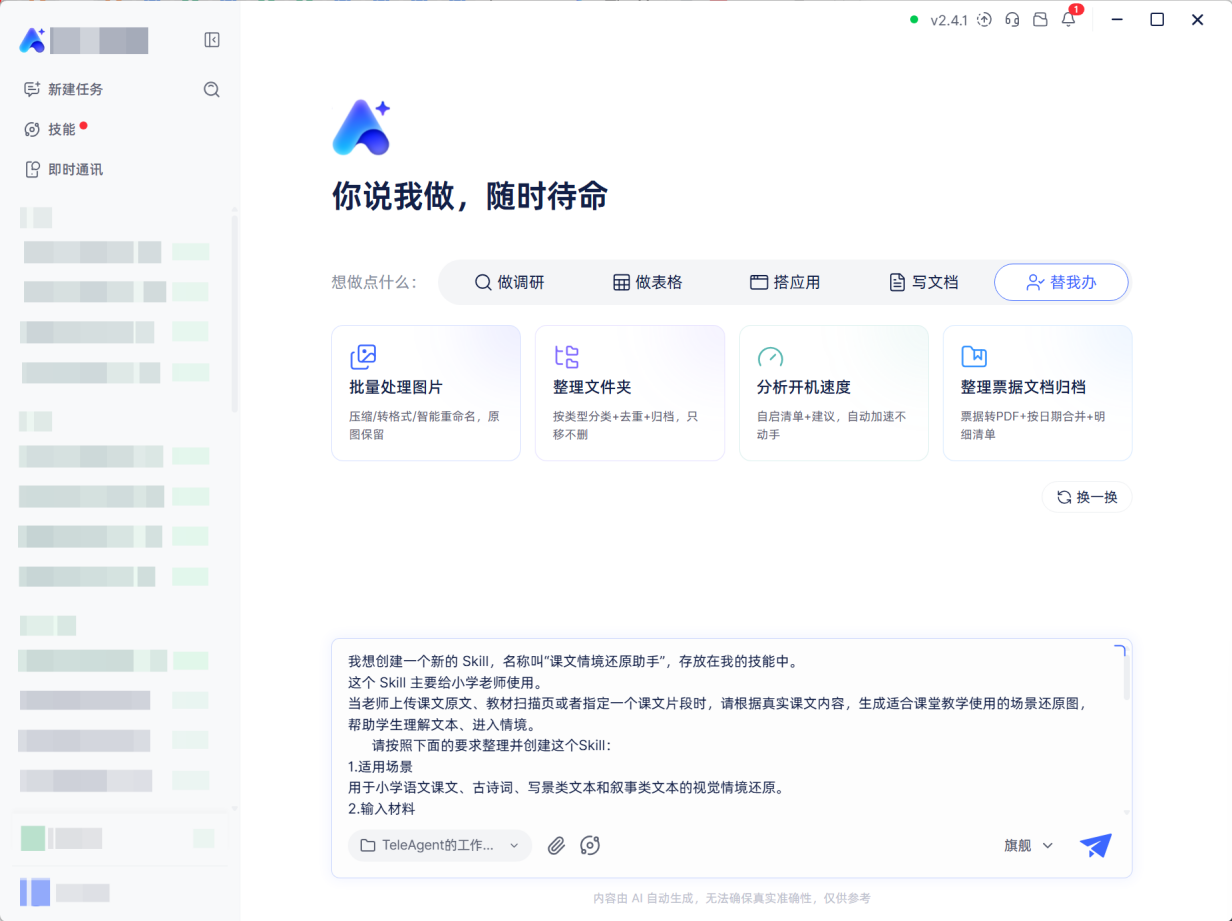Open the search icon beside 新建任务
Image resolution: width=1232 pixels, height=921 pixels.
coord(212,89)
